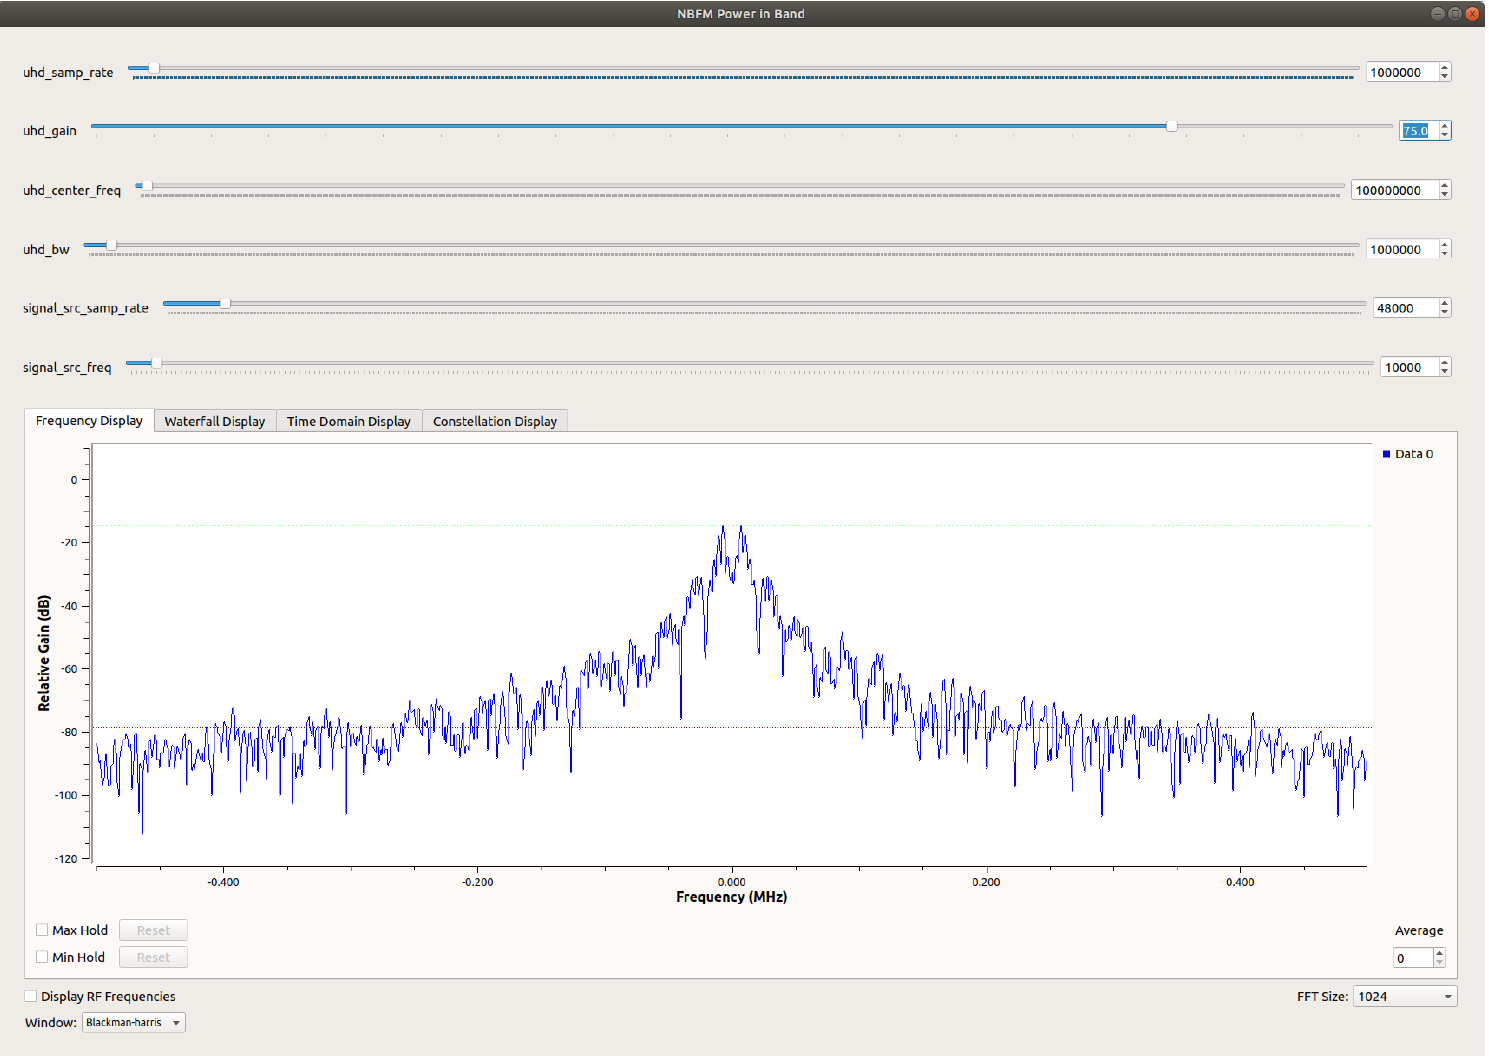Click the Reset button beside Min Hold

point(153,957)
